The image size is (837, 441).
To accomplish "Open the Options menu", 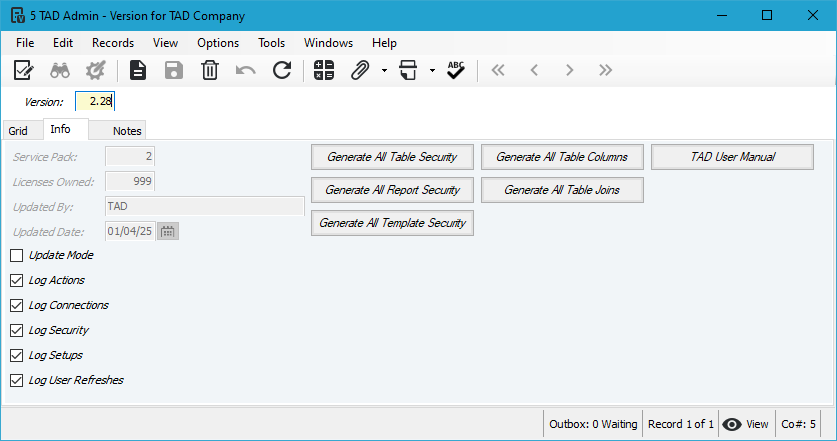I will point(218,43).
